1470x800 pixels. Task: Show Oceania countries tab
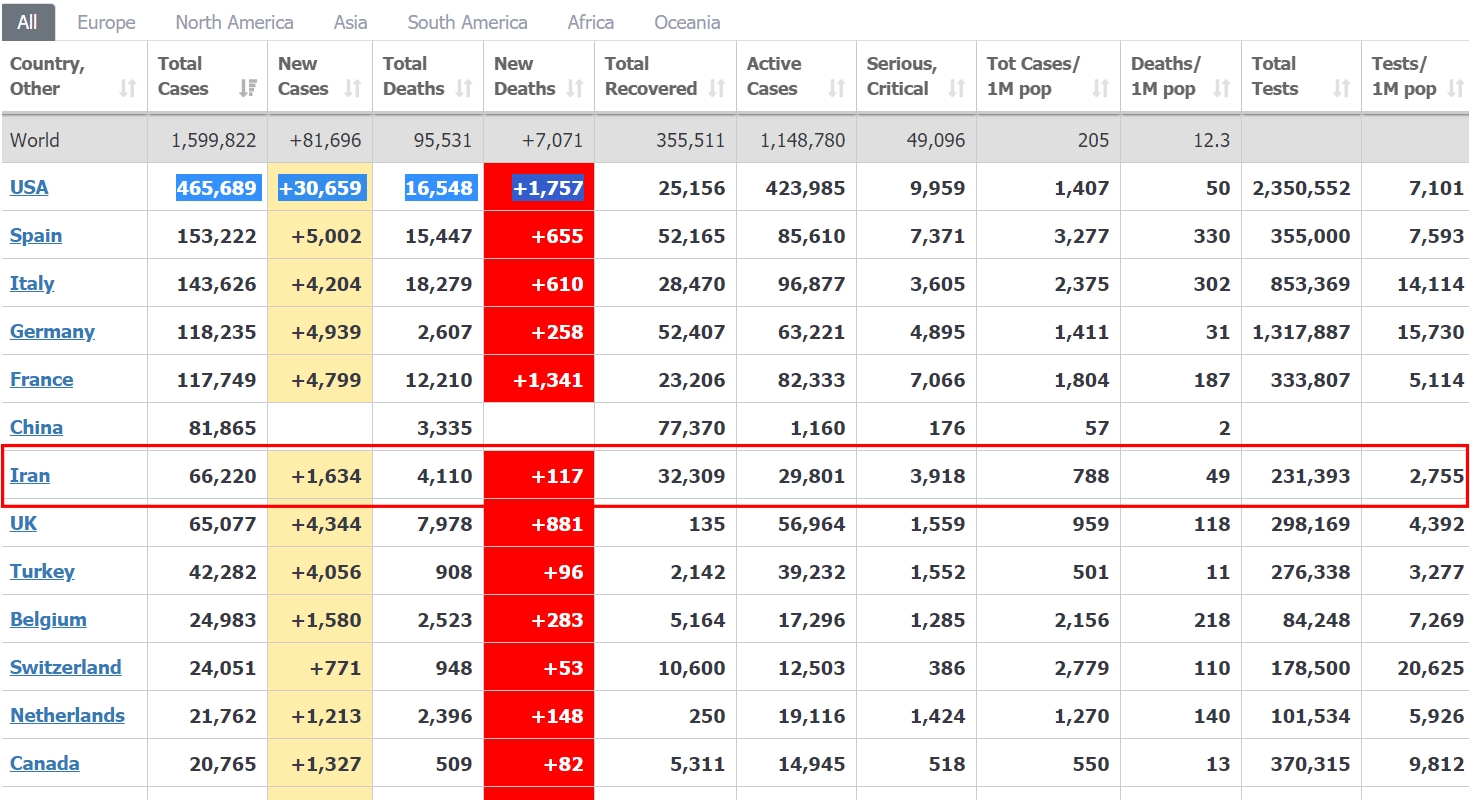[687, 22]
